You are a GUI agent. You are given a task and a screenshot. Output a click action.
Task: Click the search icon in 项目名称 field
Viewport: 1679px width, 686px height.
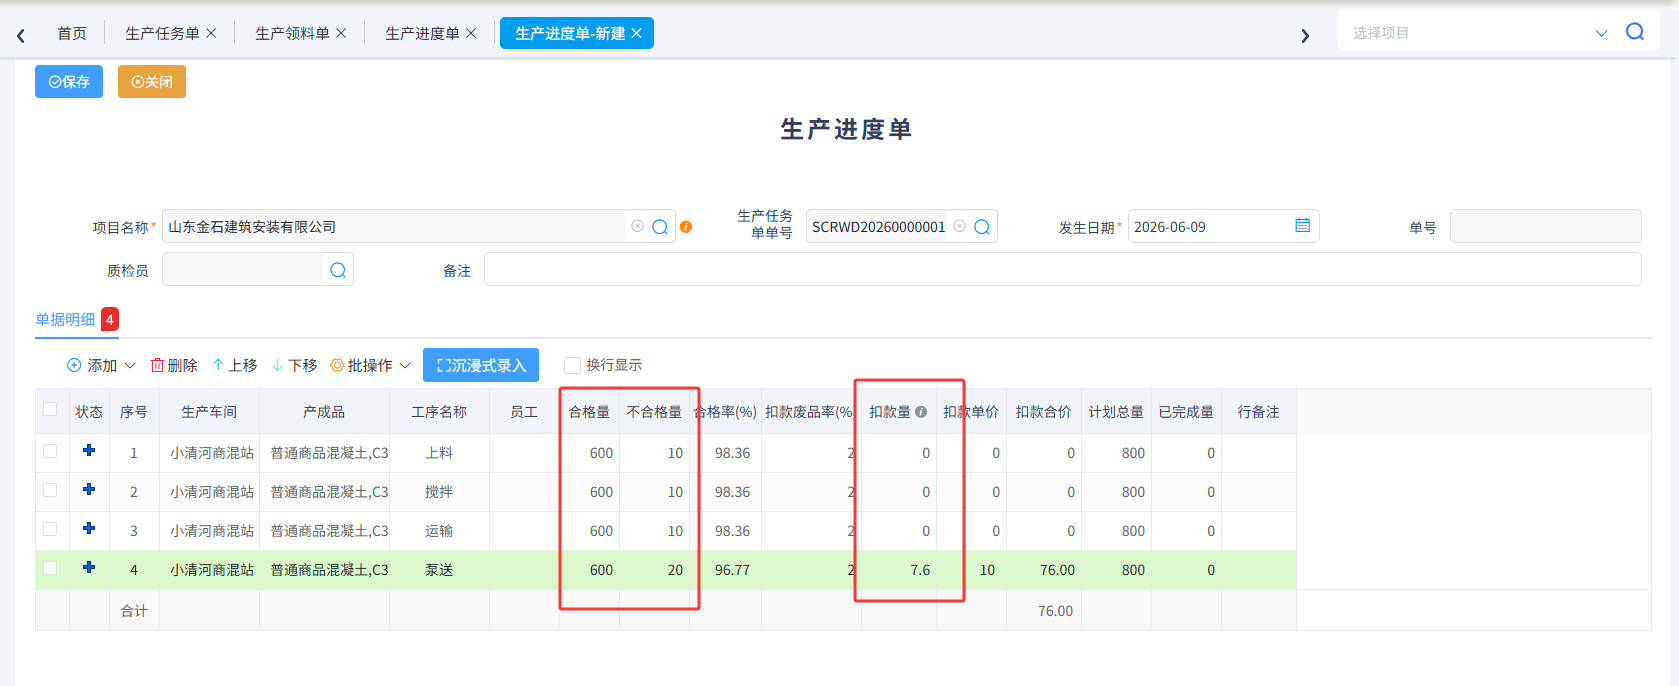click(660, 227)
